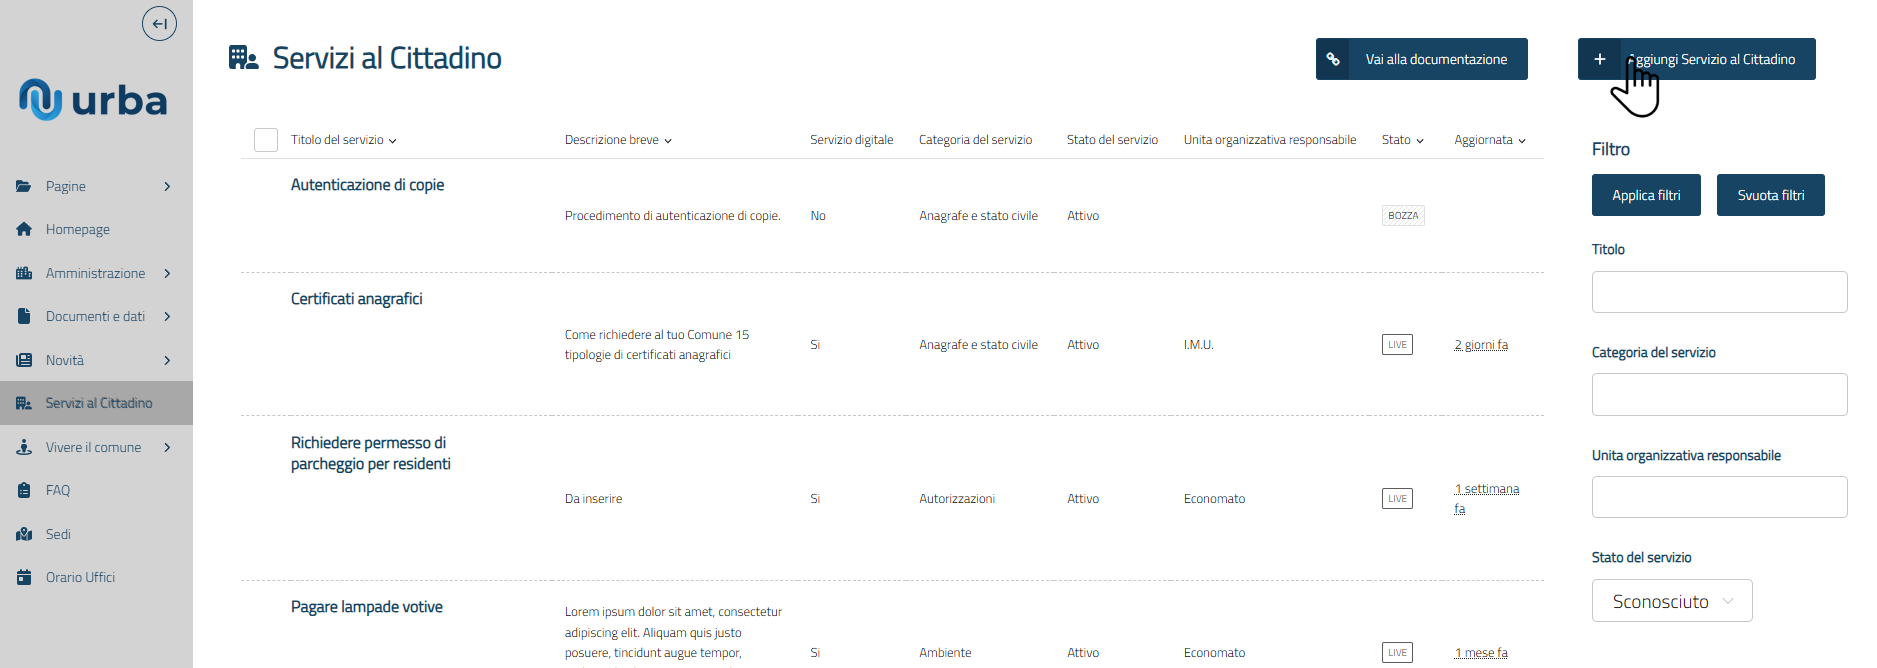Image resolution: width=1877 pixels, height=668 pixels.
Task: Click the Homepage house icon
Action: tap(24, 229)
